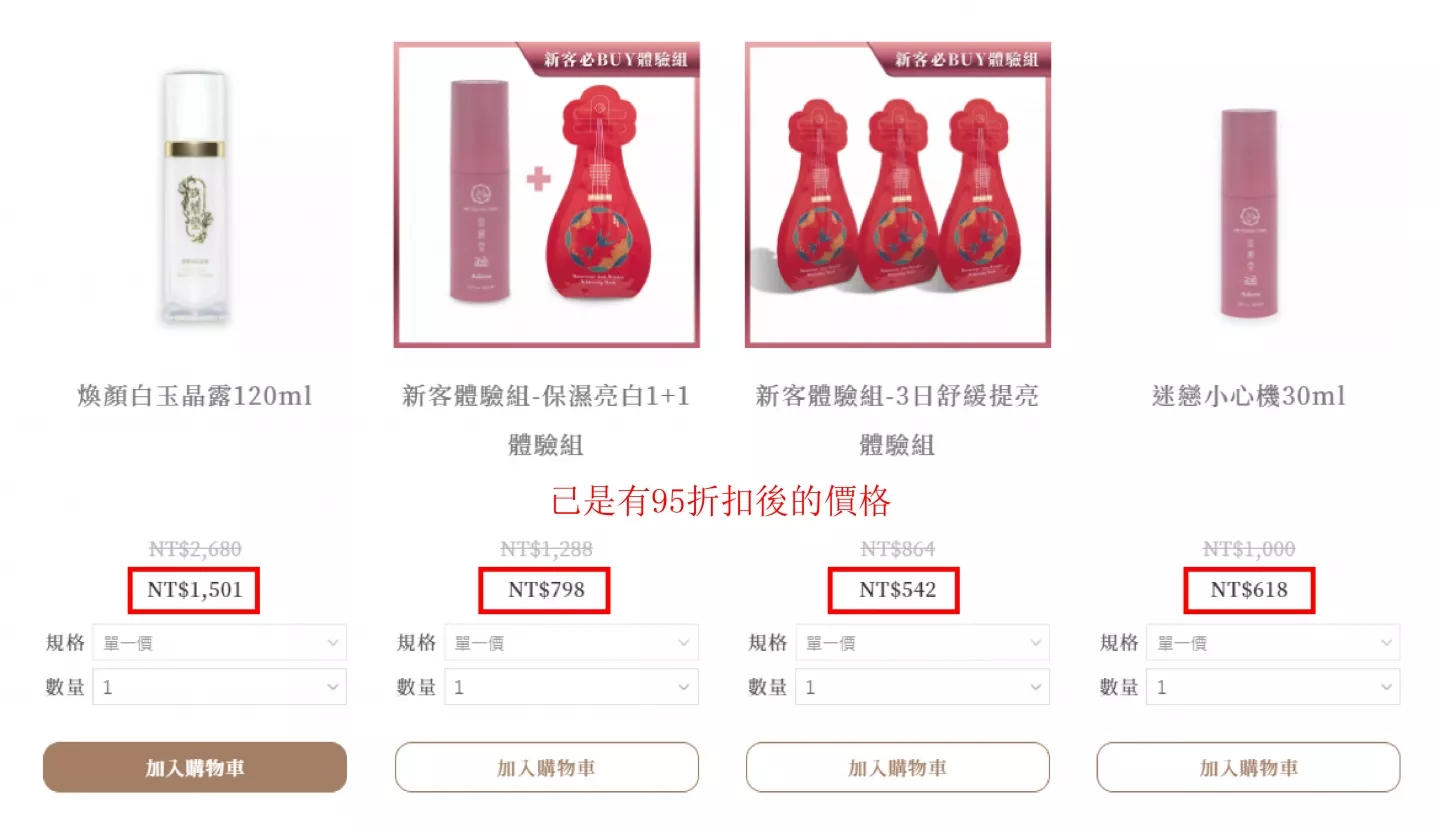Expand 規格 dropdown for 保濕亮白1+1 set
Image resolution: width=1440 pixels, height=828 pixels.
571,643
